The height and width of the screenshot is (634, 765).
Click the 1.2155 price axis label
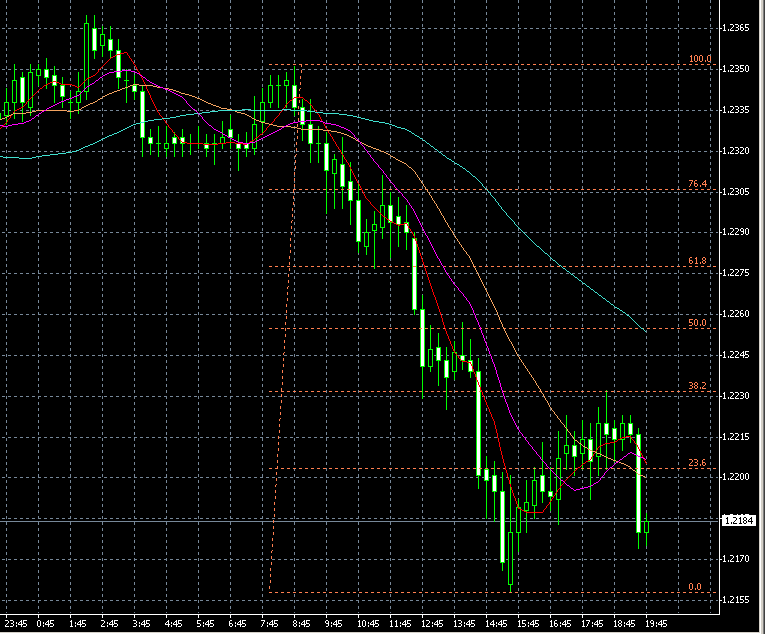[x=736, y=600]
